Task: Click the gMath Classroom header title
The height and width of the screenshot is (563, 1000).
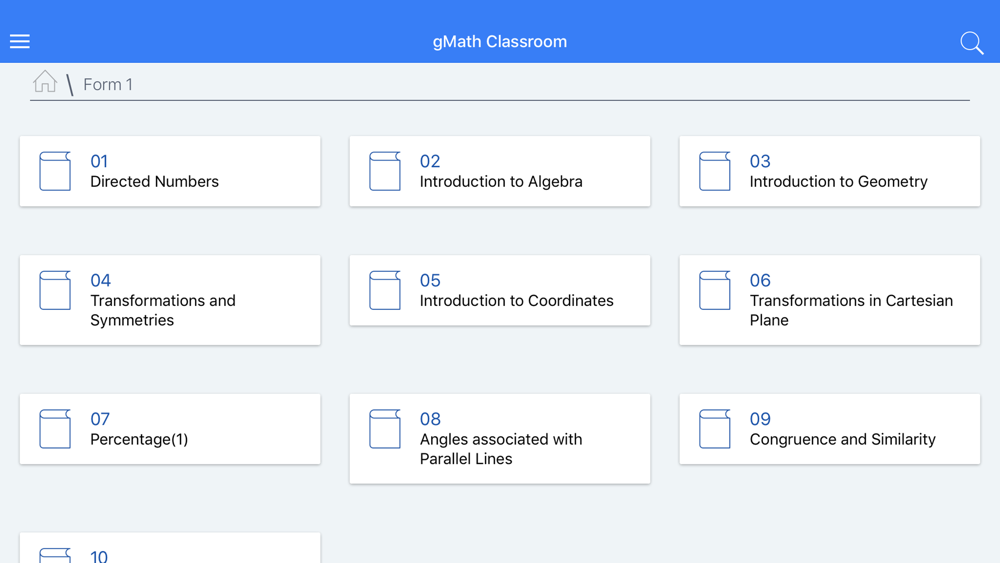Action: click(500, 42)
